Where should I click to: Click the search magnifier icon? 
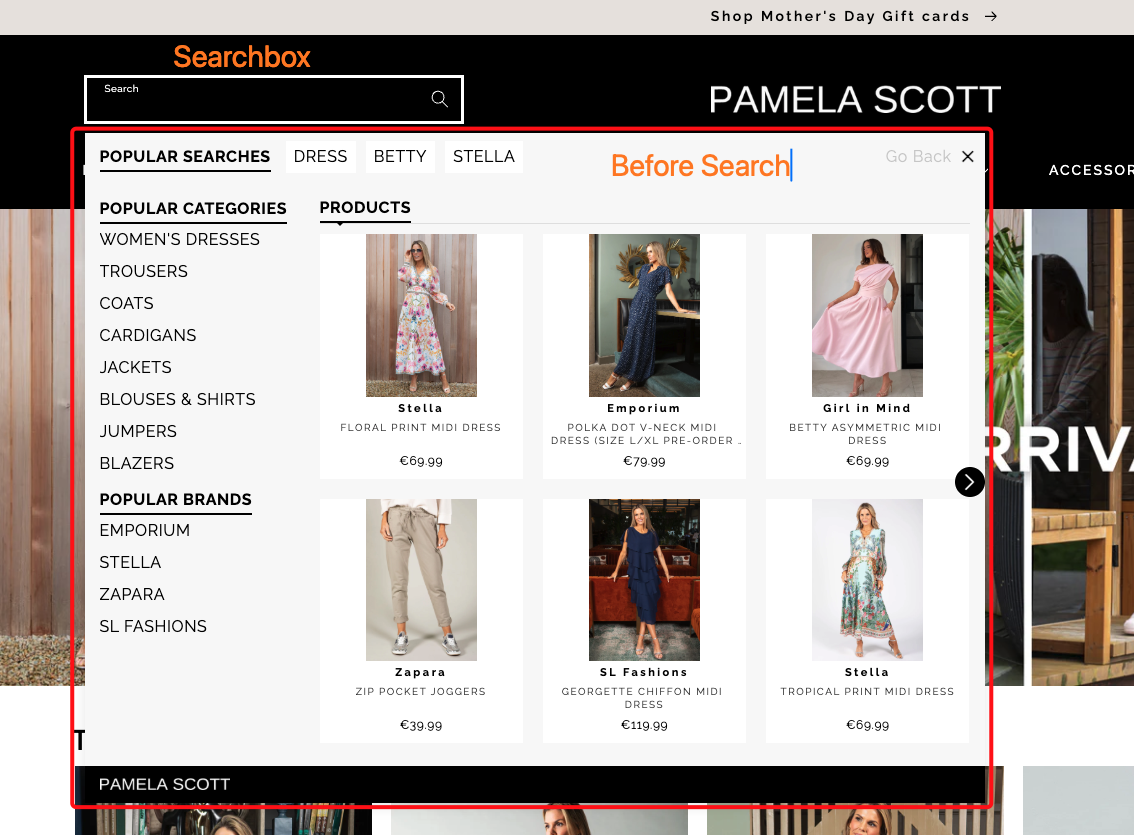[439, 99]
